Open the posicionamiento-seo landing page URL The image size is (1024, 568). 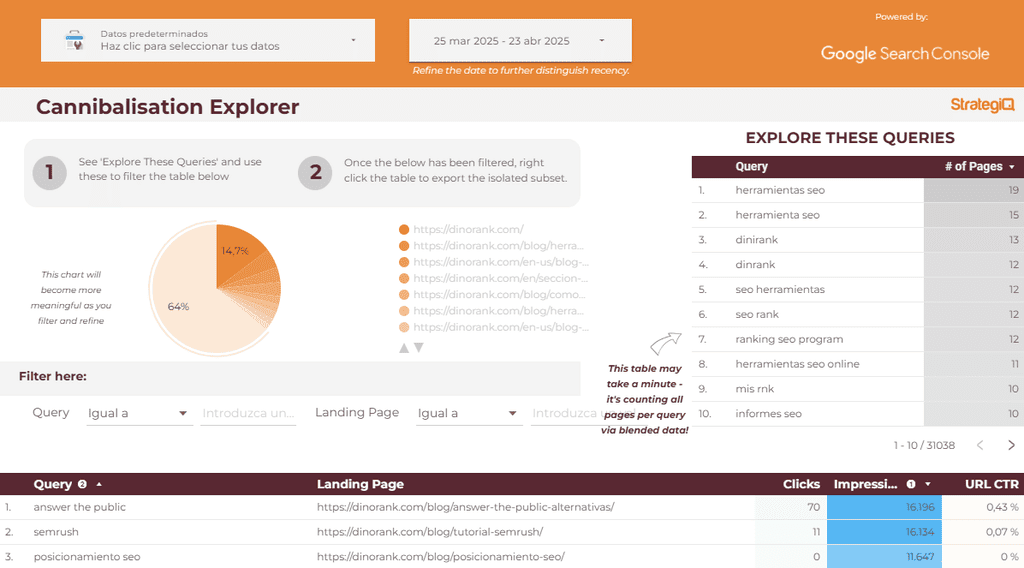click(441, 557)
